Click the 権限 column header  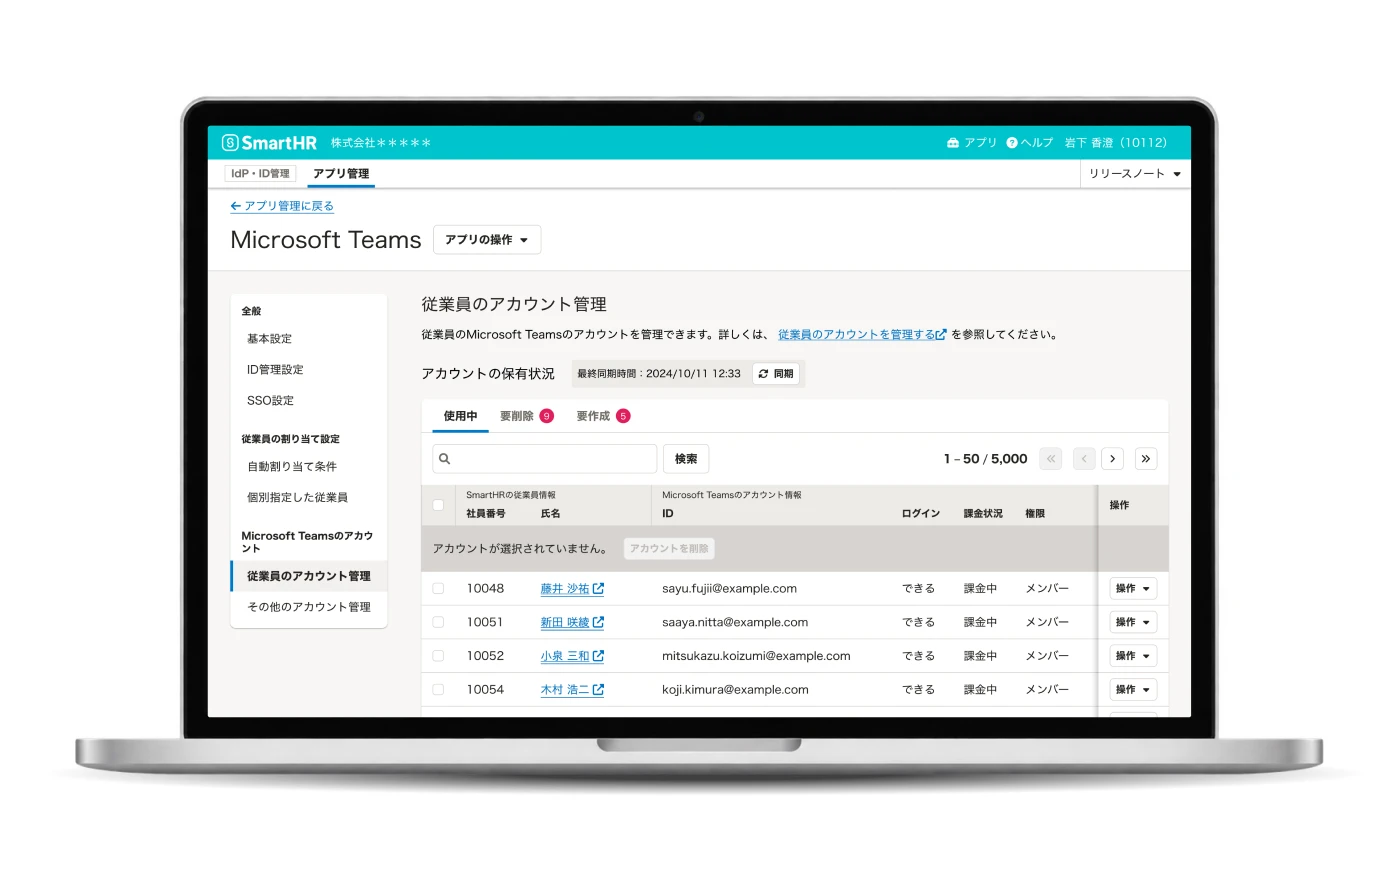[x=1035, y=514]
